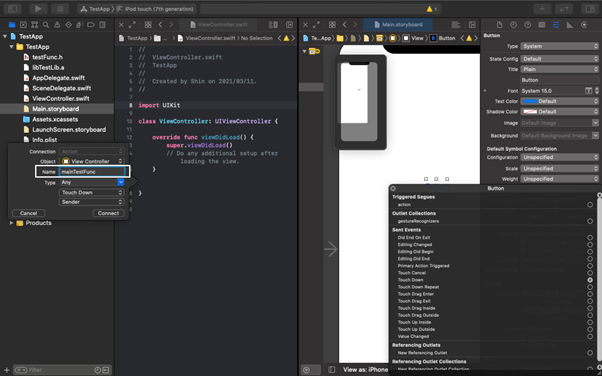Screen dimensions: 602x376
Task: Toggle the navigator sidebar in toolbar
Action: (12, 8)
